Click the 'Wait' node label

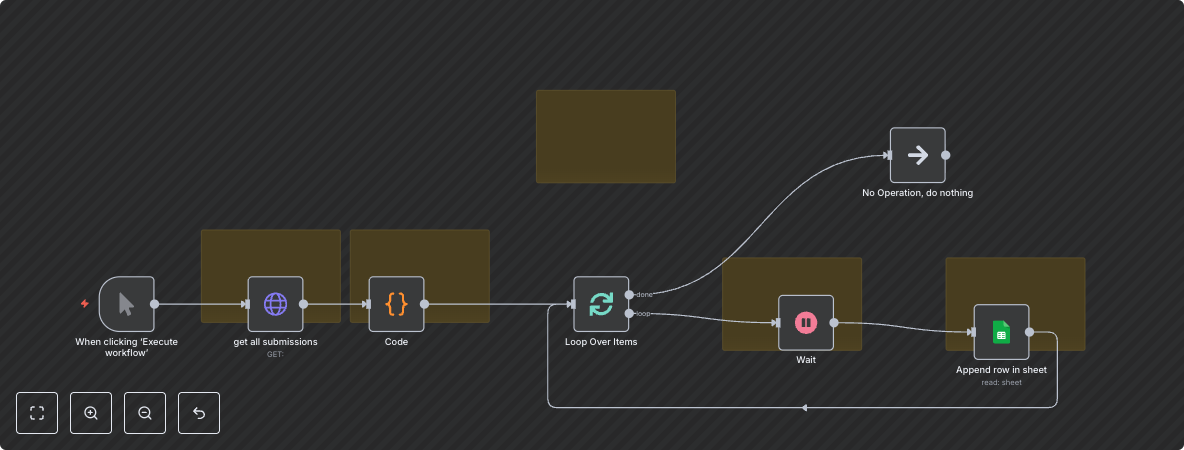point(806,360)
